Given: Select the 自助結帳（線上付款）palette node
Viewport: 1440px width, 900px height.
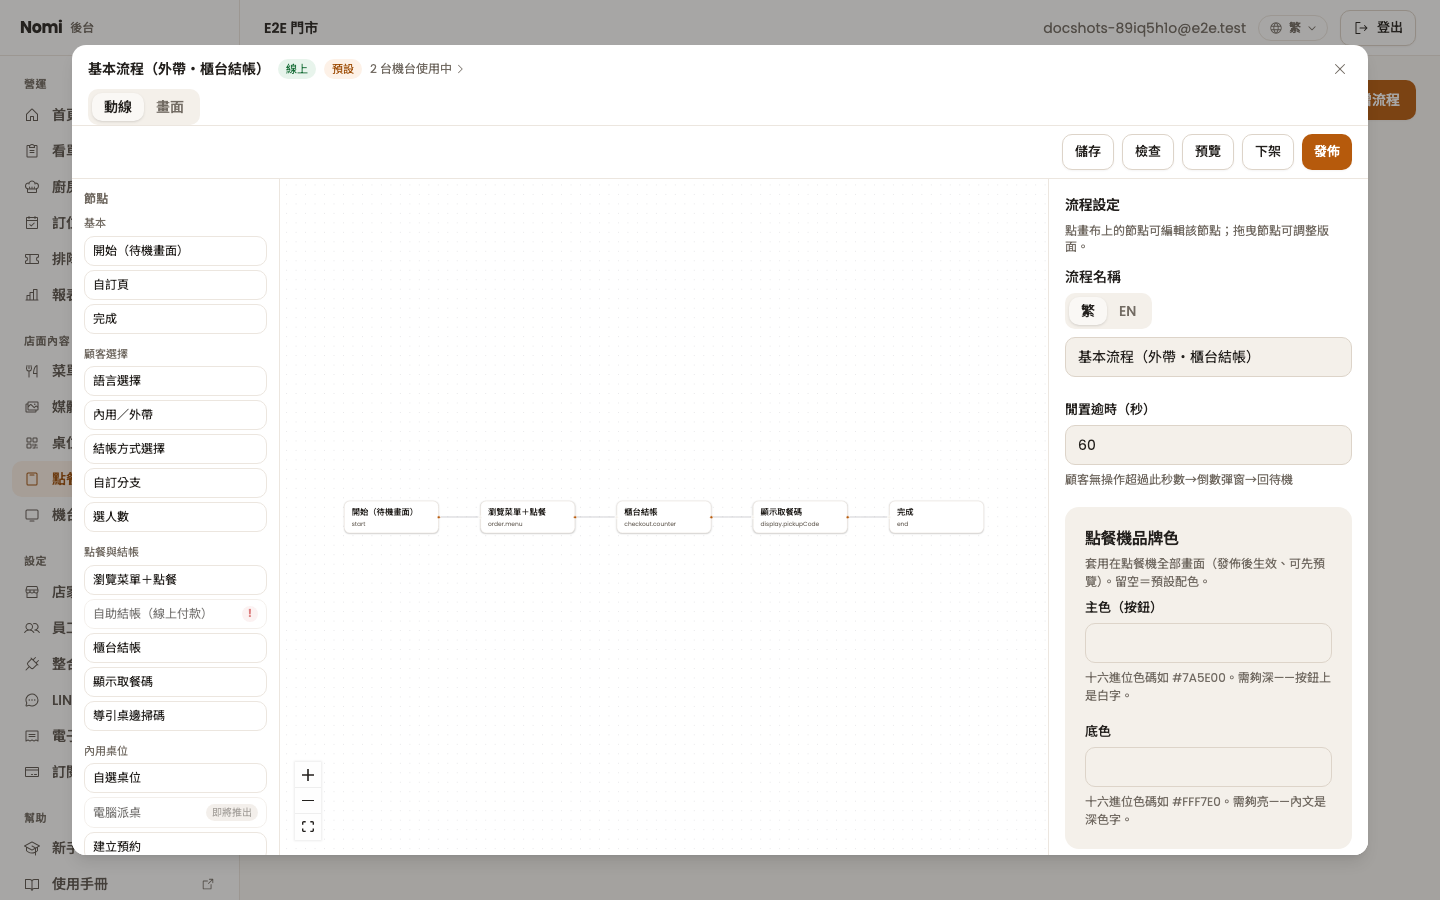Looking at the screenshot, I should [x=175, y=614].
